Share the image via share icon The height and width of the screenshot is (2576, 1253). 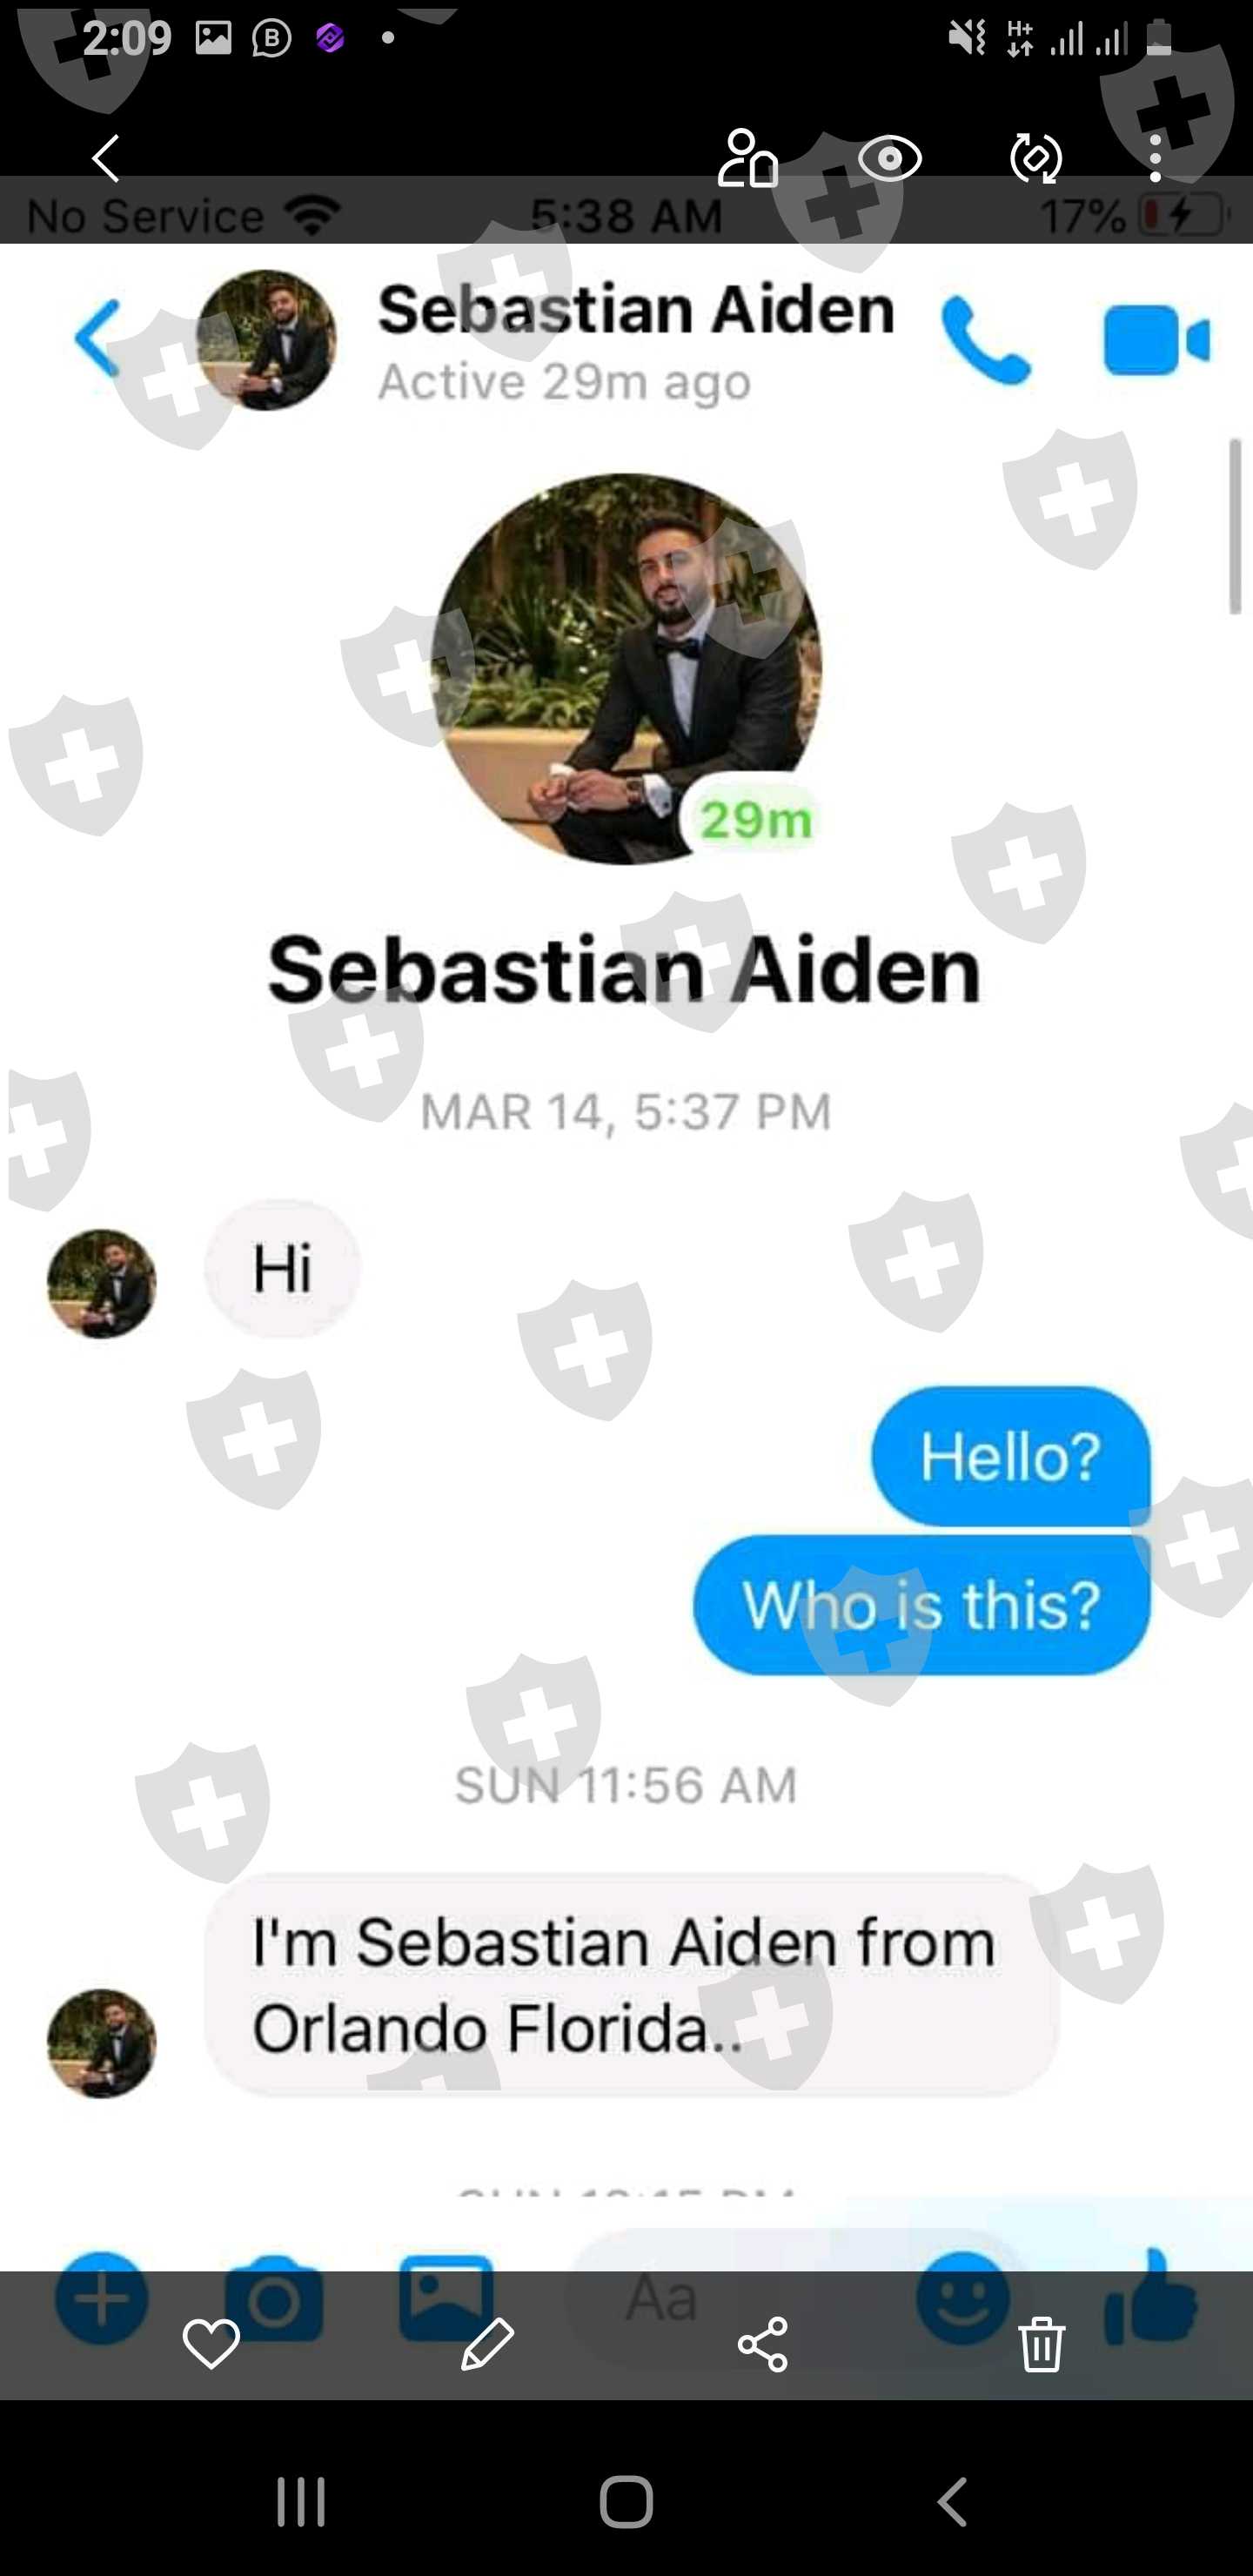(763, 2343)
